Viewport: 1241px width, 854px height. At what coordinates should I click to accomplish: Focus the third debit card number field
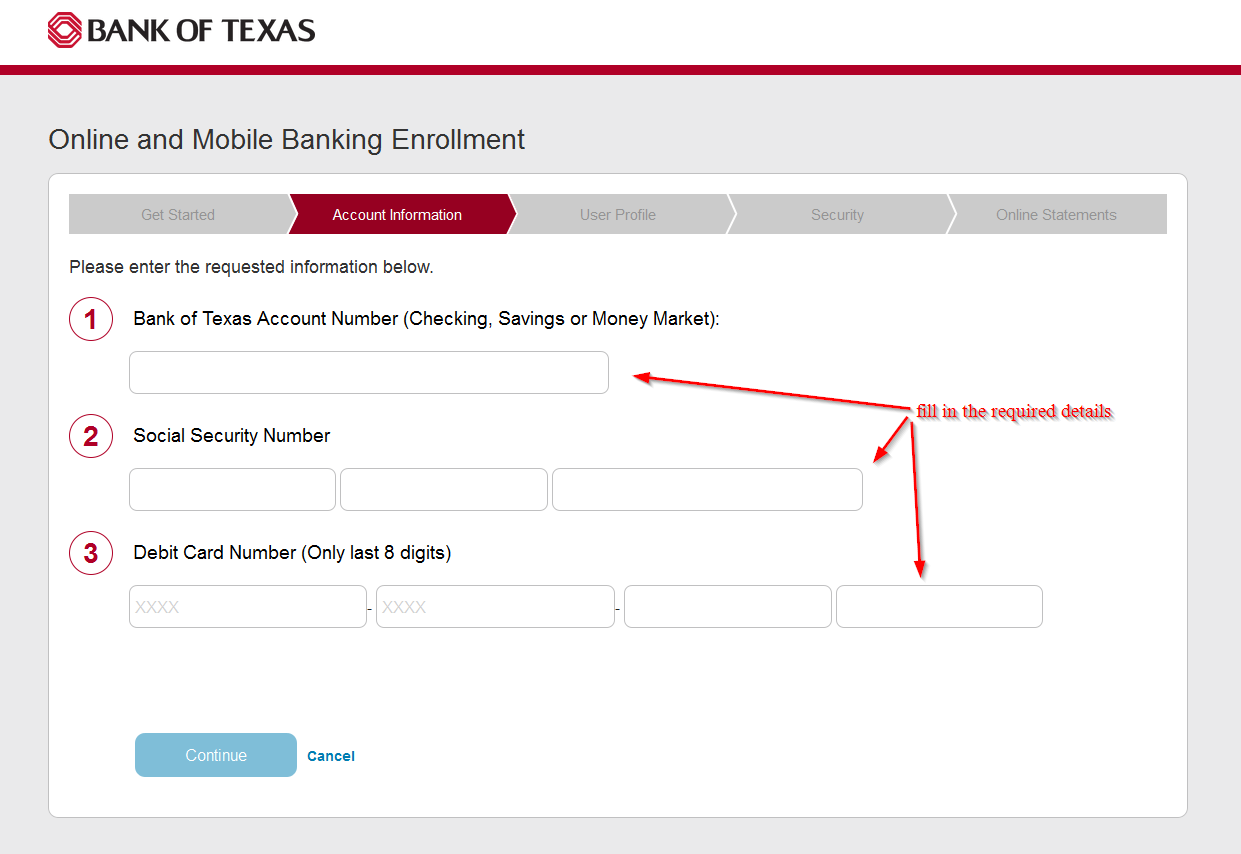point(728,606)
